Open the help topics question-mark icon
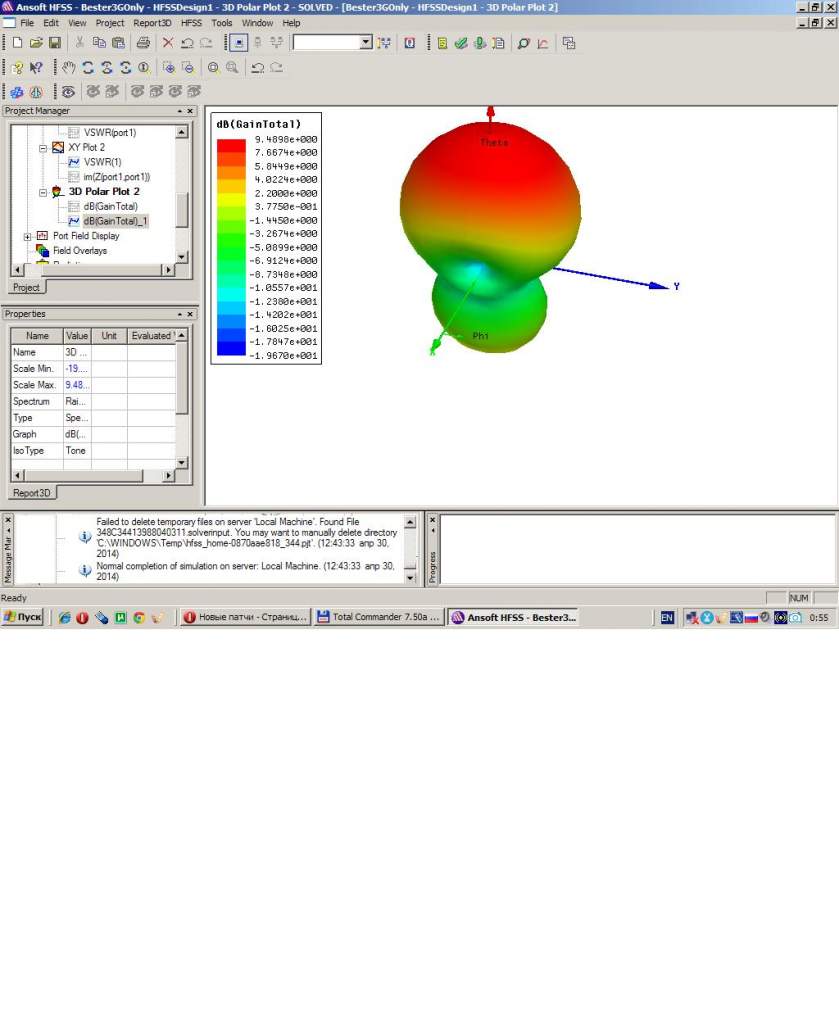Image resolution: width=839 pixels, height=1024 pixels. pos(18,67)
